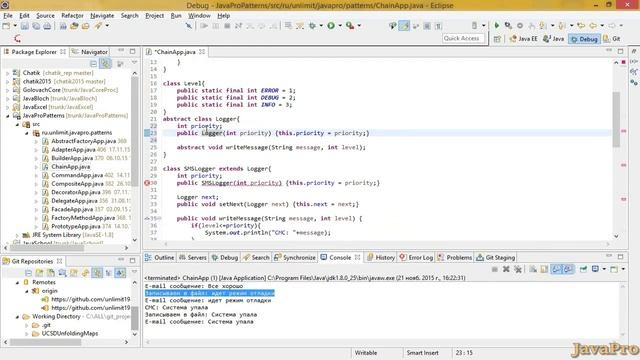Select the origin remote in Git Repositories
The height and width of the screenshot is (360, 640).
point(49,291)
